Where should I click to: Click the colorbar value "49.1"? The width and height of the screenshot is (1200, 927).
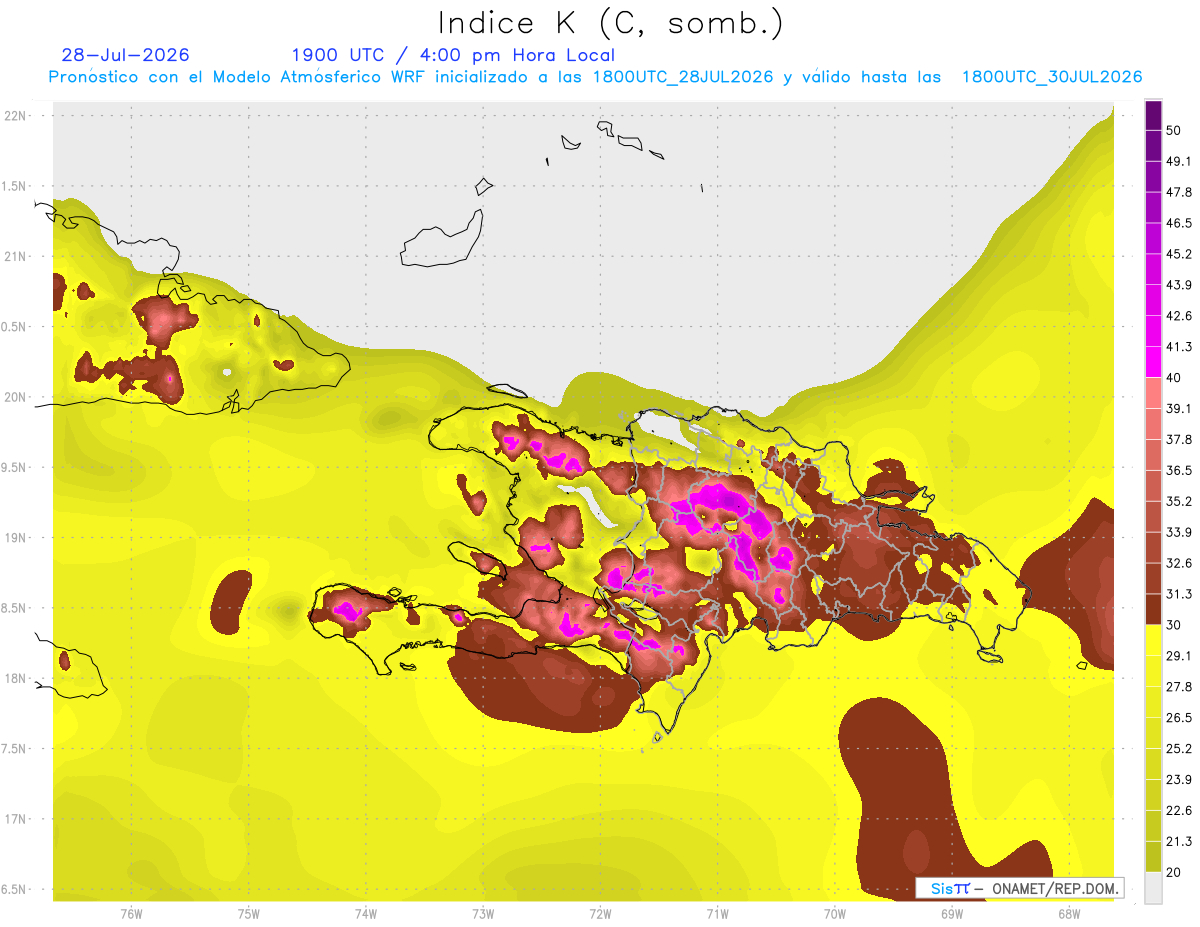pyautogui.click(x=1179, y=161)
